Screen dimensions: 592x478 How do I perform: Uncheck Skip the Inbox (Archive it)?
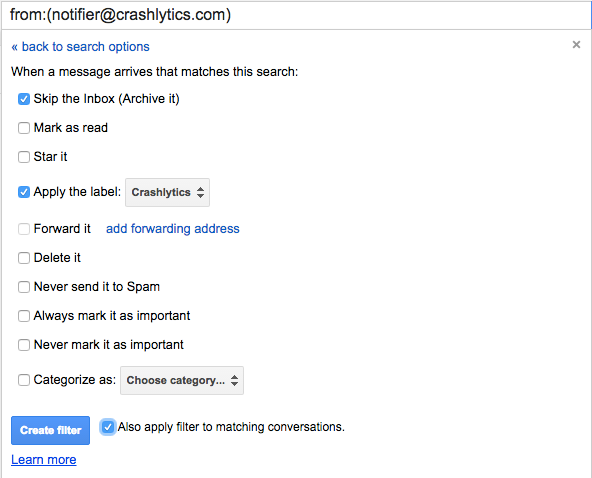pos(24,99)
